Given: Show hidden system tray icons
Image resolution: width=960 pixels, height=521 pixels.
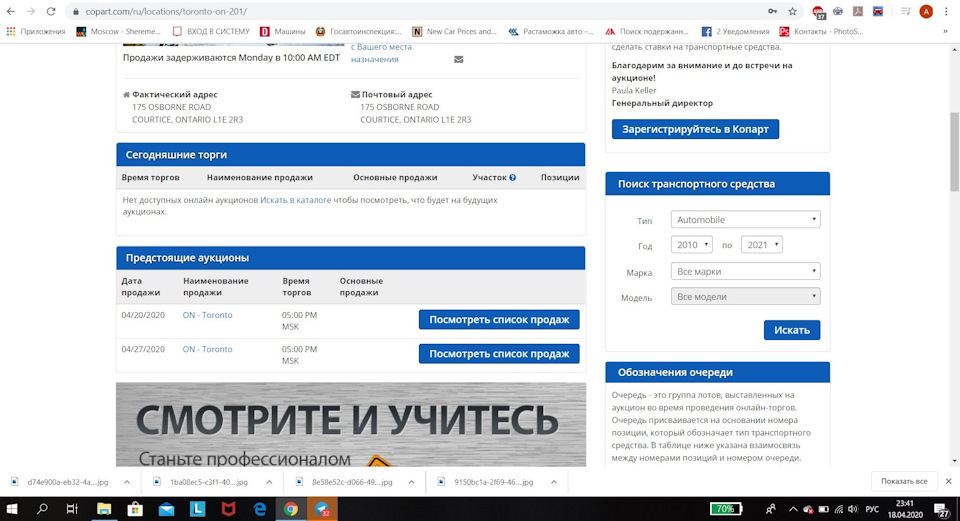Looking at the screenshot, I should point(793,509).
